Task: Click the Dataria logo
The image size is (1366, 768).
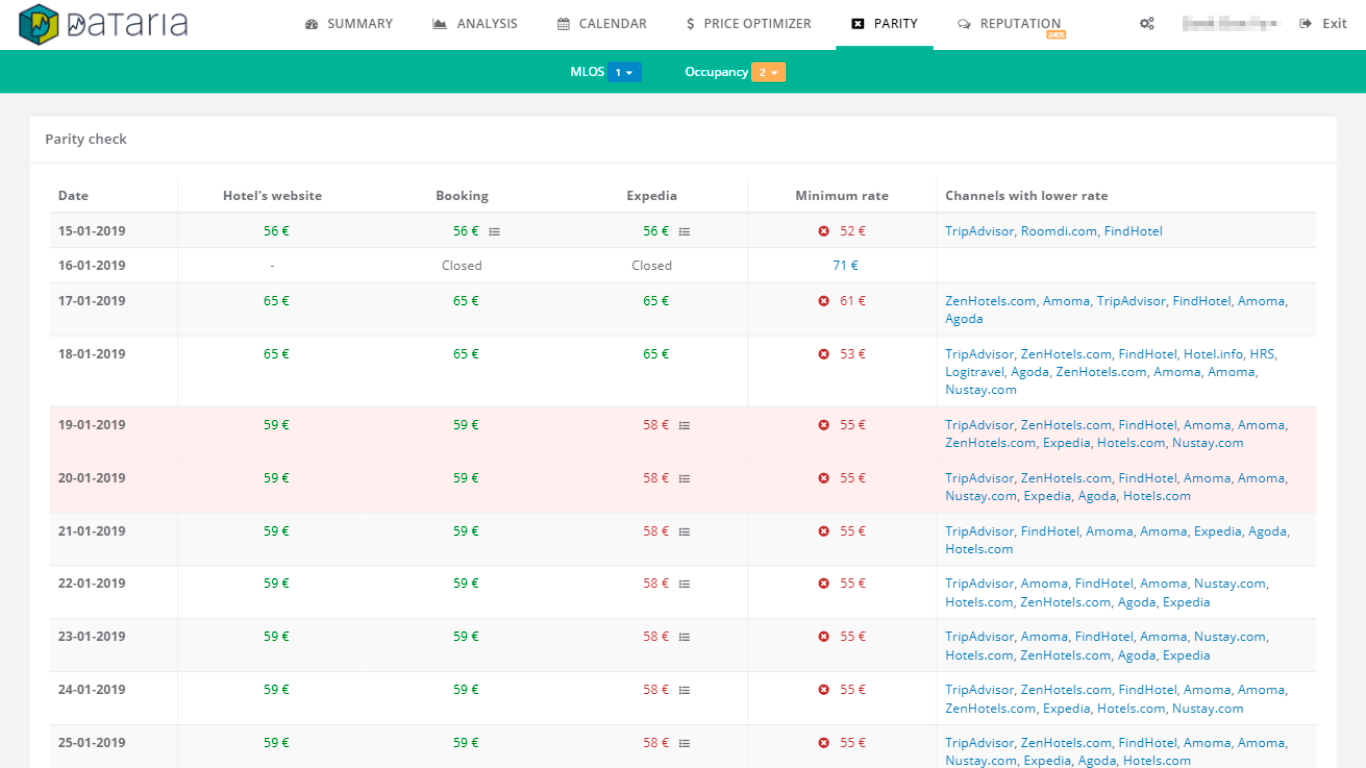Action: click(103, 24)
